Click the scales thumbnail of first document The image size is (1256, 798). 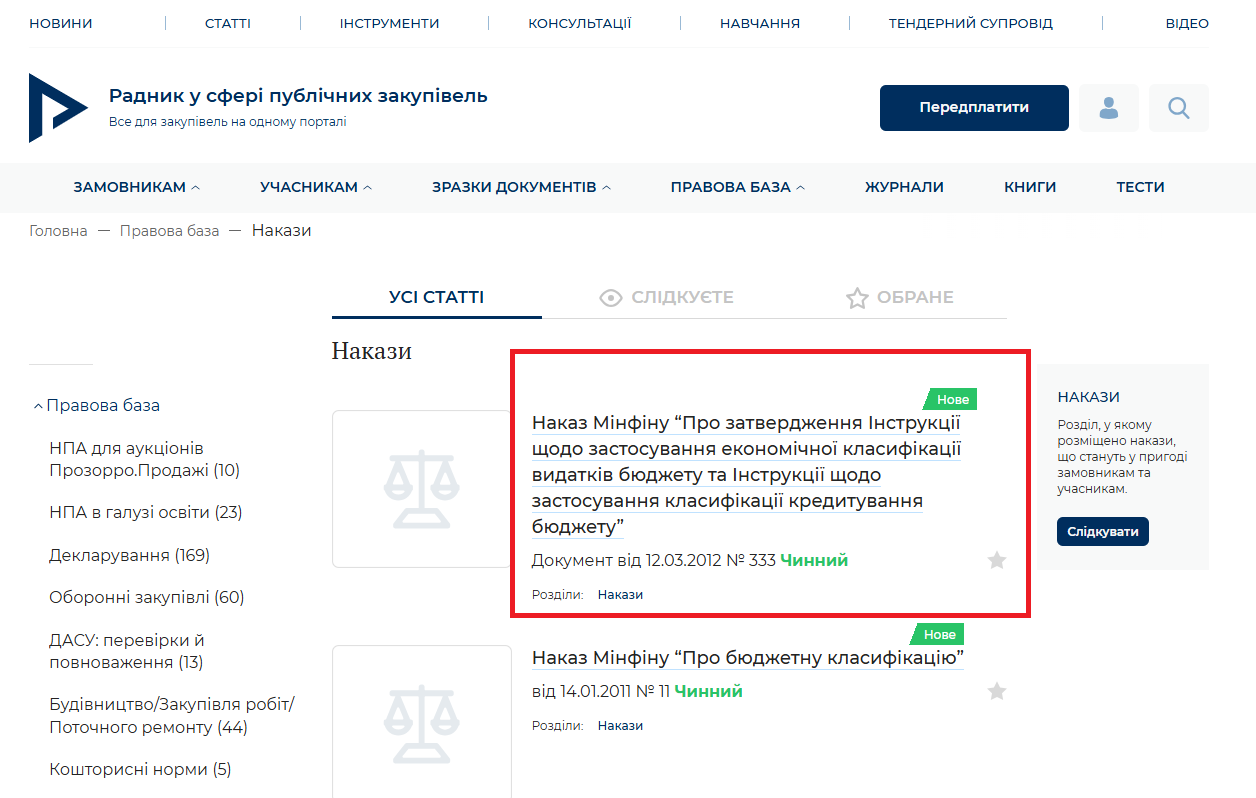click(421, 489)
